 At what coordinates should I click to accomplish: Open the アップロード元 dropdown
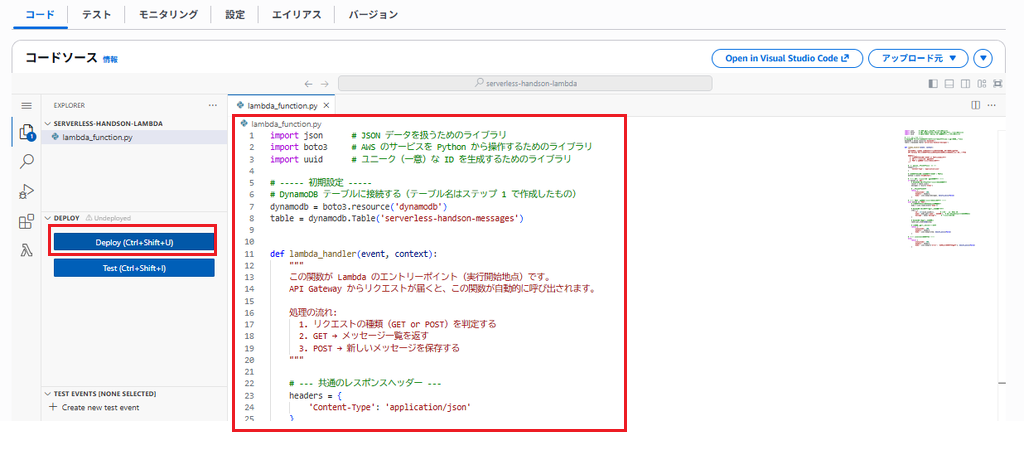[918, 58]
